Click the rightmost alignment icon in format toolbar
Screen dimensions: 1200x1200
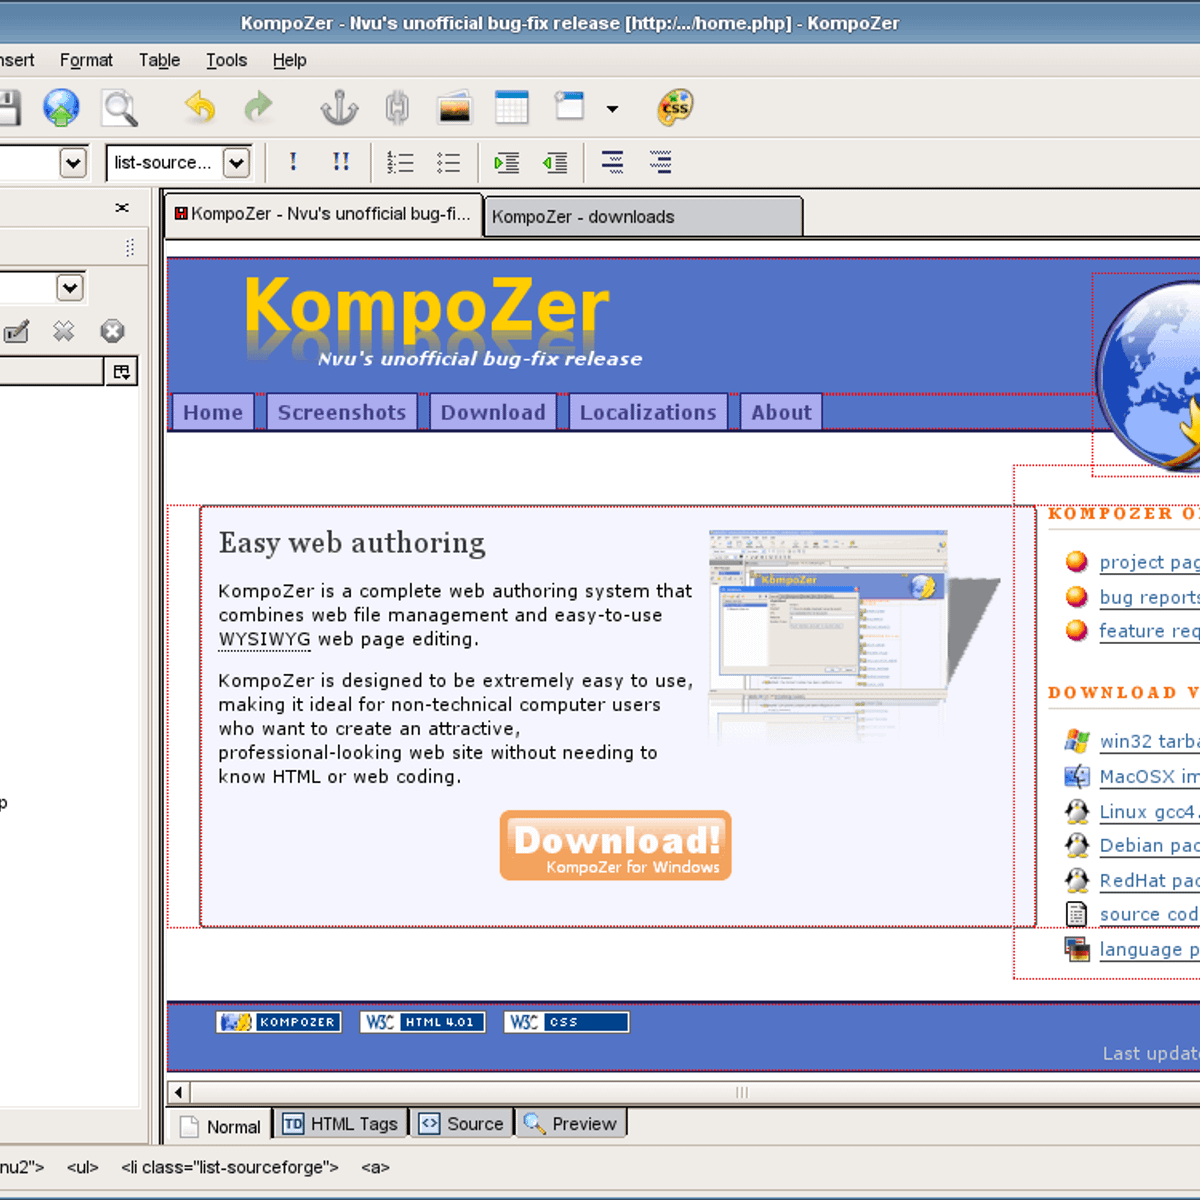pos(661,162)
